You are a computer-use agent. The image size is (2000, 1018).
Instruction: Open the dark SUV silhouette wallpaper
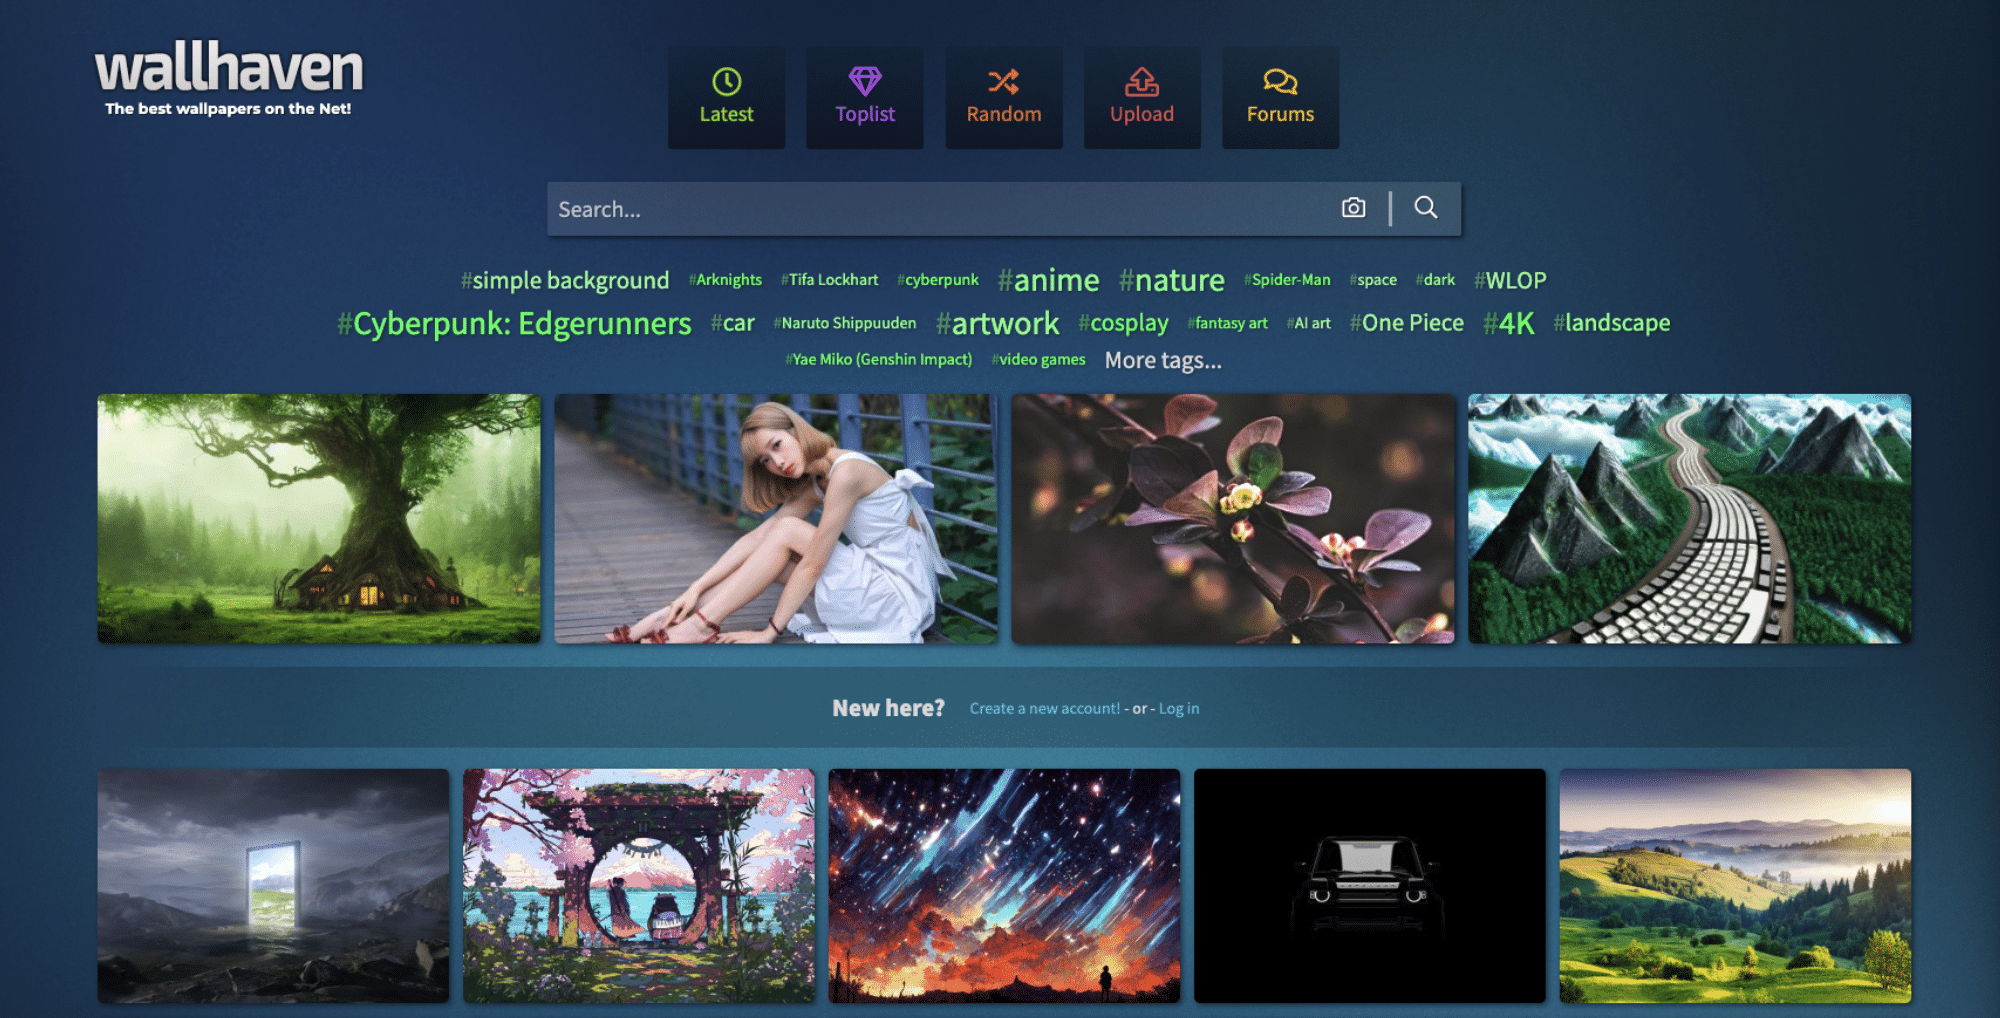point(1370,886)
